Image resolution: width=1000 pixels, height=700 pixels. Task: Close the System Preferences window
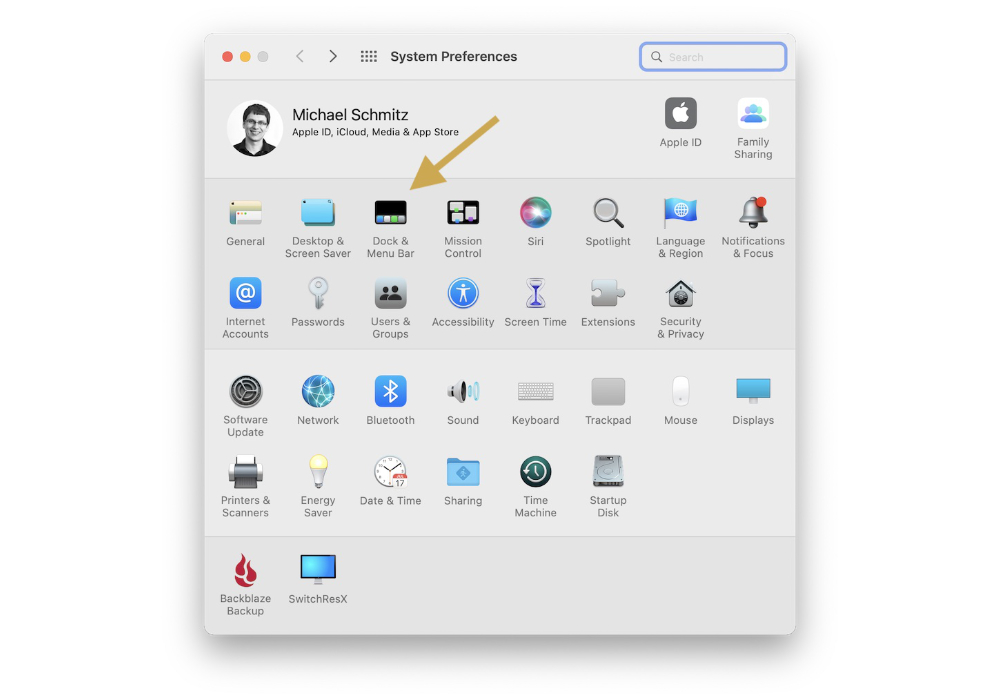(227, 57)
